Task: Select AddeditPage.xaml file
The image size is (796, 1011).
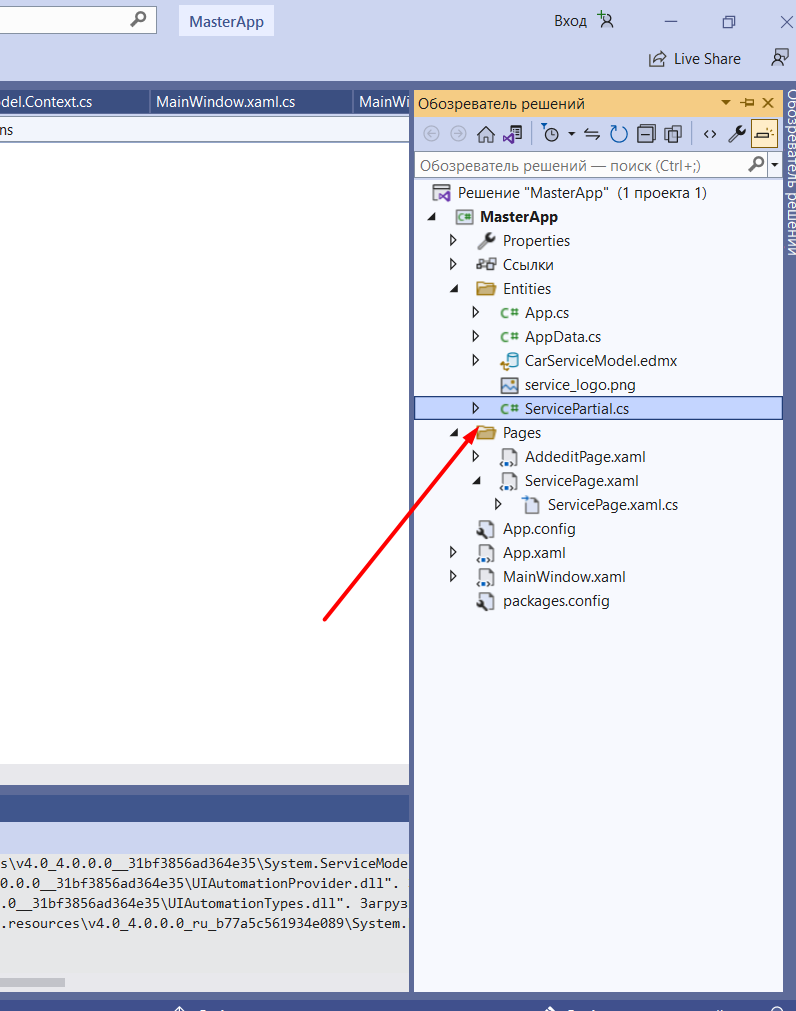Action: click(x=585, y=457)
